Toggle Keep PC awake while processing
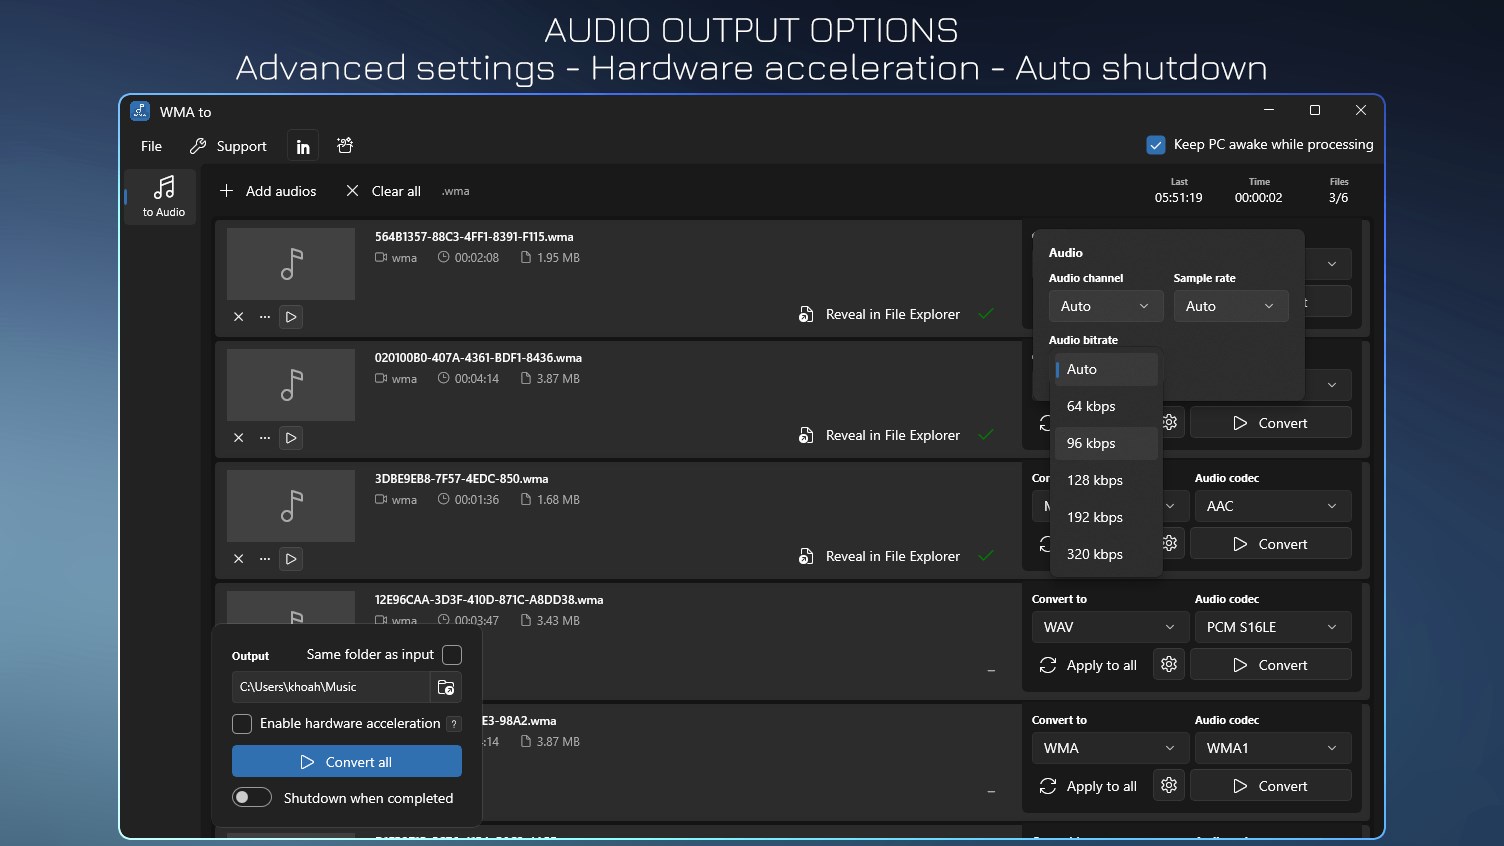Image resolution: width=1504 pixels, height=846 pixels. pyautogui.click(x=1156, y=145)
